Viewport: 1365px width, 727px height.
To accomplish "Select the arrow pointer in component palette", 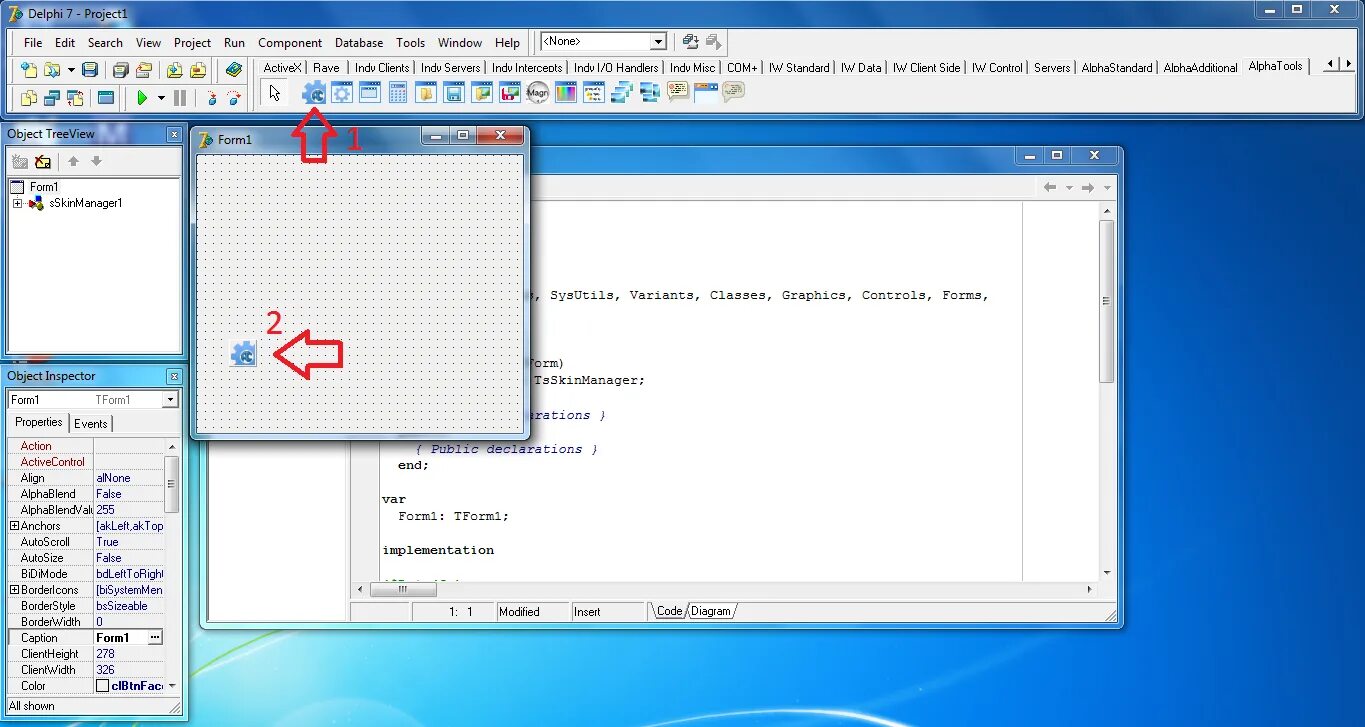I will [275, 93].
